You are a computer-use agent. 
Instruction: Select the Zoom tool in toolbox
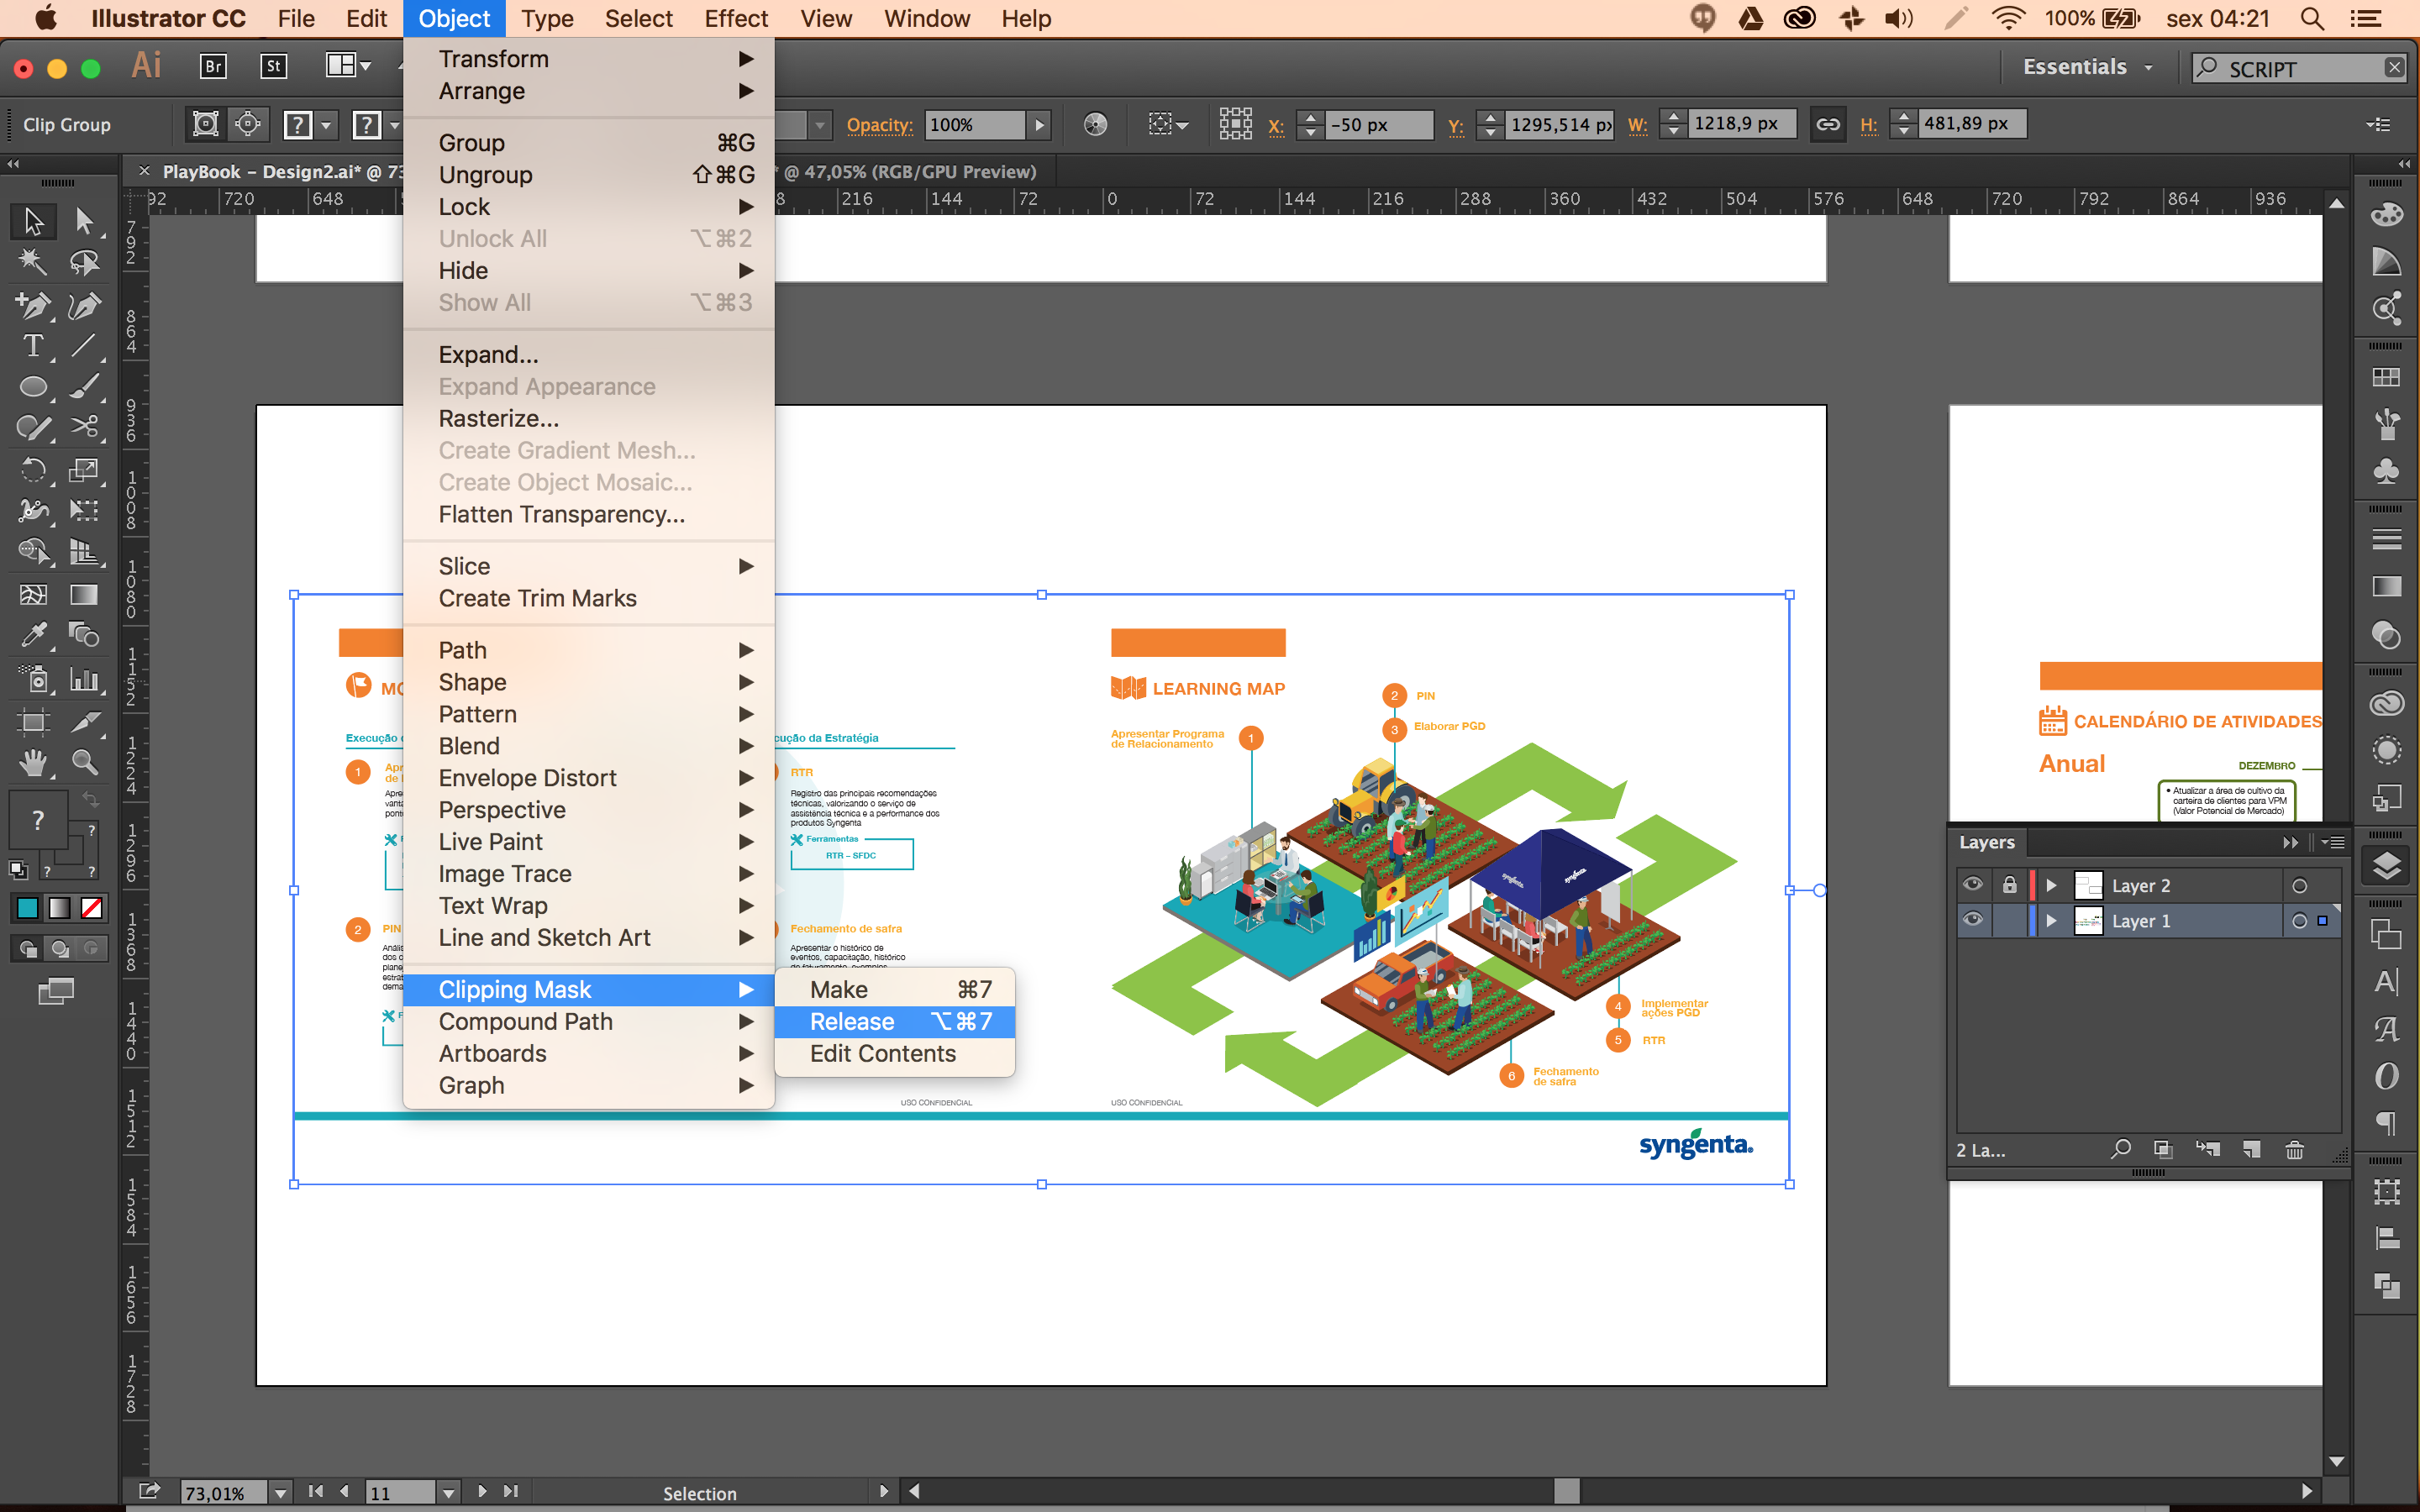tap(84, 763)
